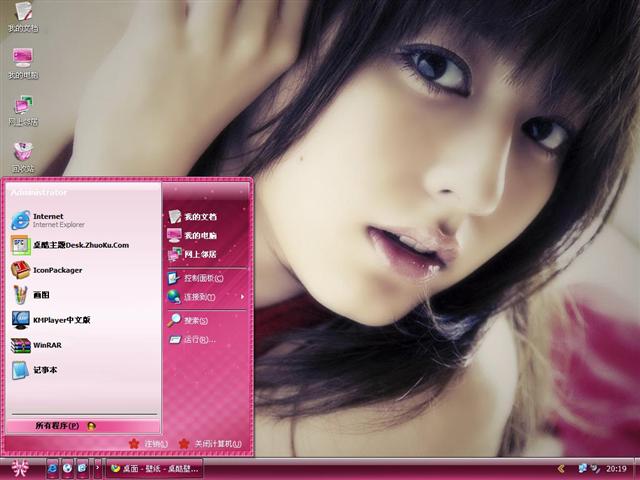
Task: Click the tray icon beside the clock
Action: [x=596, y=469]
